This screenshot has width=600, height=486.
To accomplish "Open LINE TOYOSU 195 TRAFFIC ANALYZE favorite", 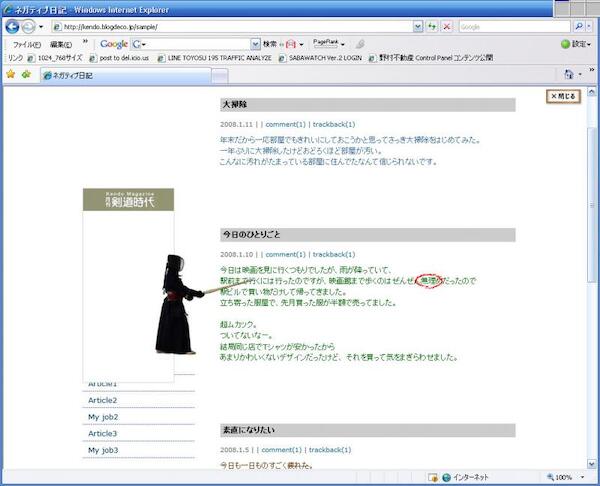I will (x=215, y=58).
